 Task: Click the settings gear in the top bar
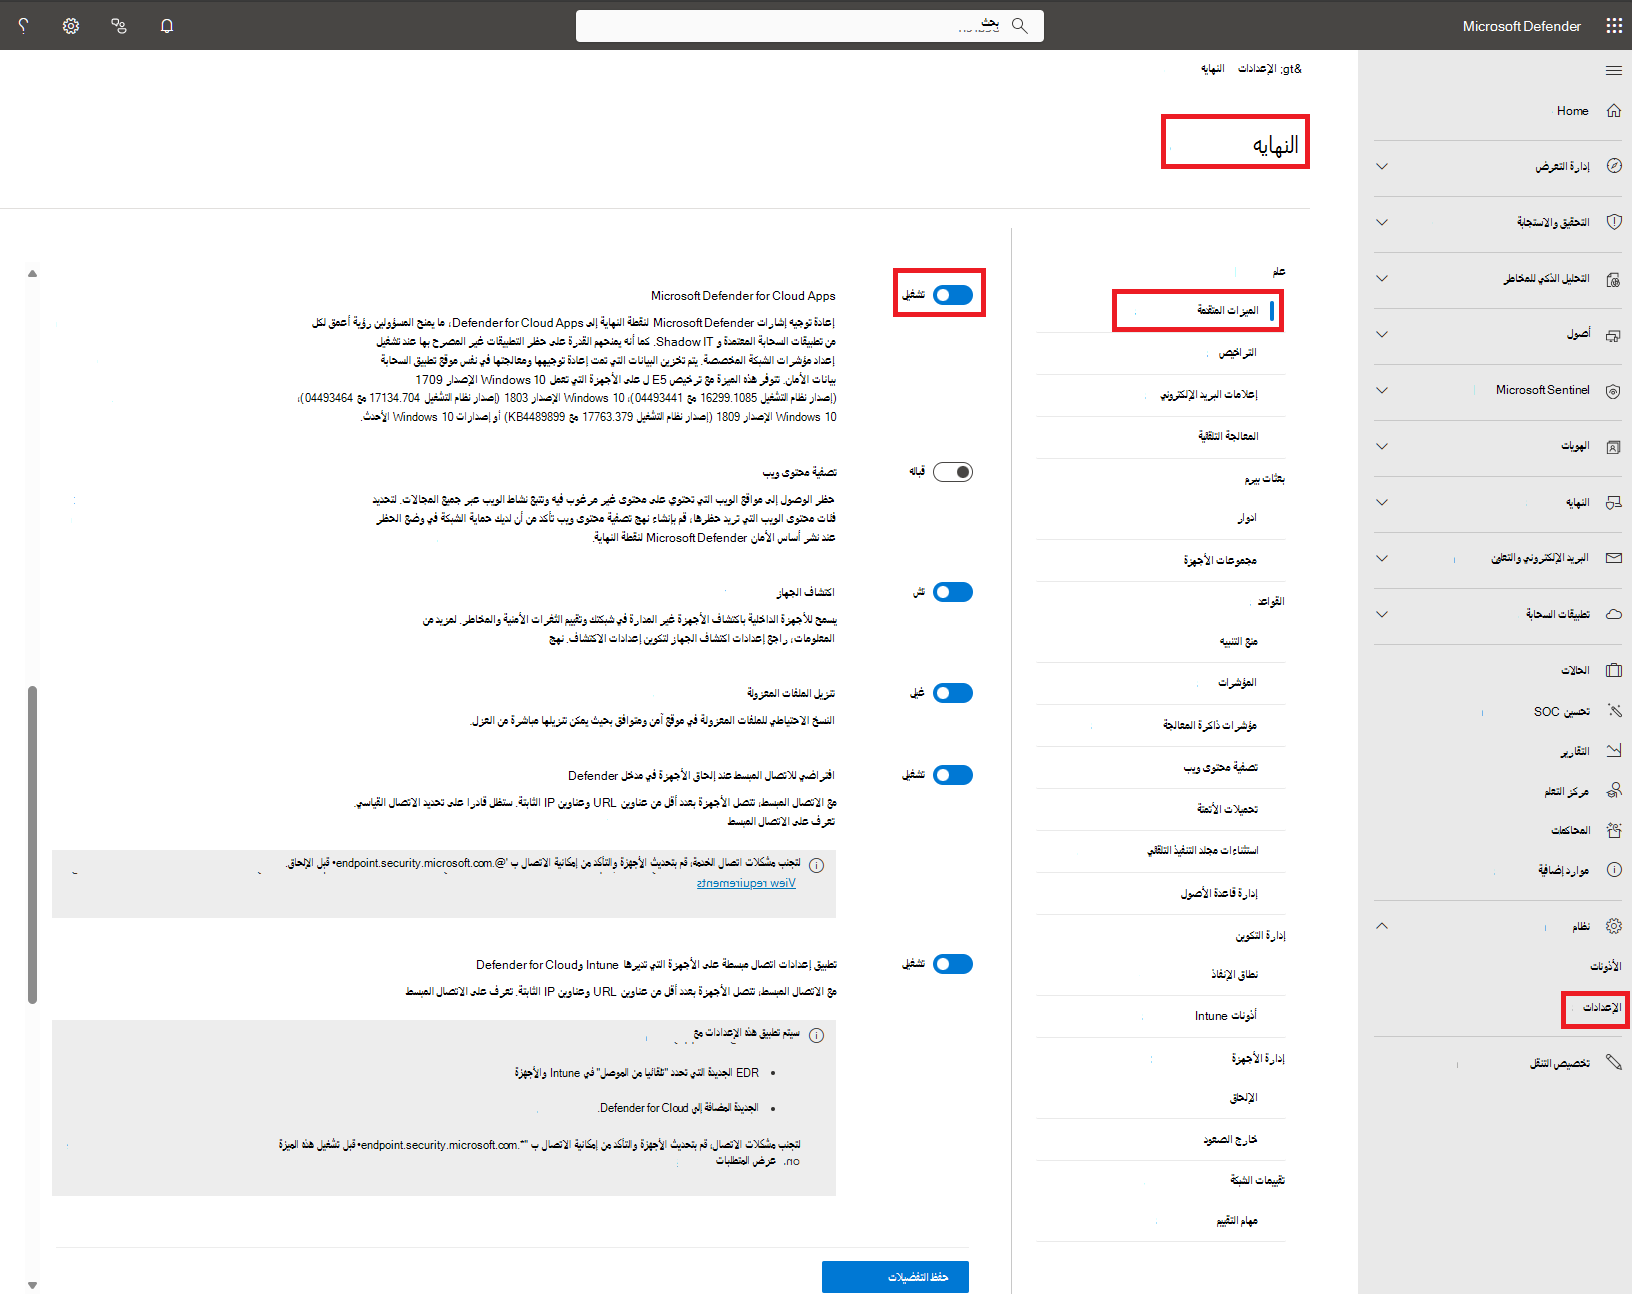(x=70, y=25)
